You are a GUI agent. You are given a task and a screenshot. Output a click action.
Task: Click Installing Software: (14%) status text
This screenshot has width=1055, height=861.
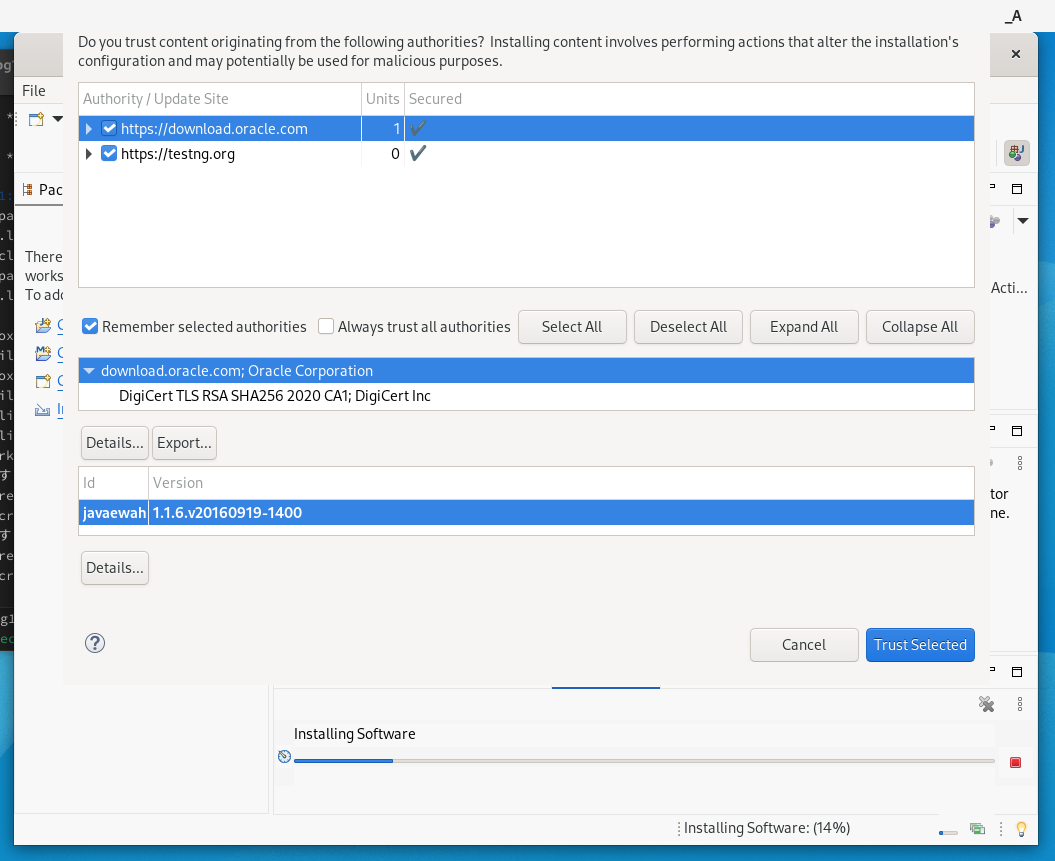[767, 828]
